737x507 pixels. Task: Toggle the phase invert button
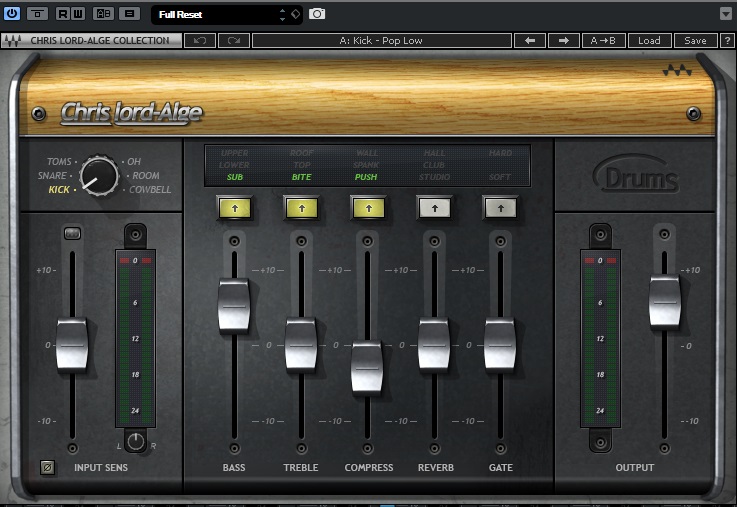pyautogui.click(x=47, y=468)
